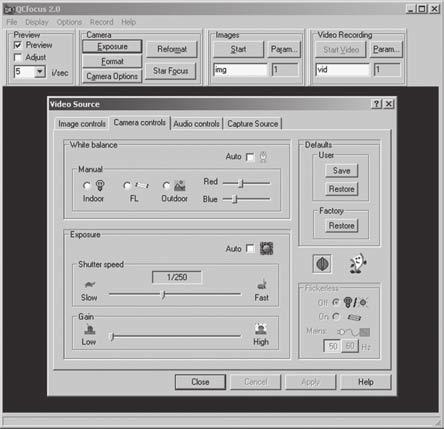Screen dimensions: 444x429
Task: Open the Options menu
Action: point(69,22)
